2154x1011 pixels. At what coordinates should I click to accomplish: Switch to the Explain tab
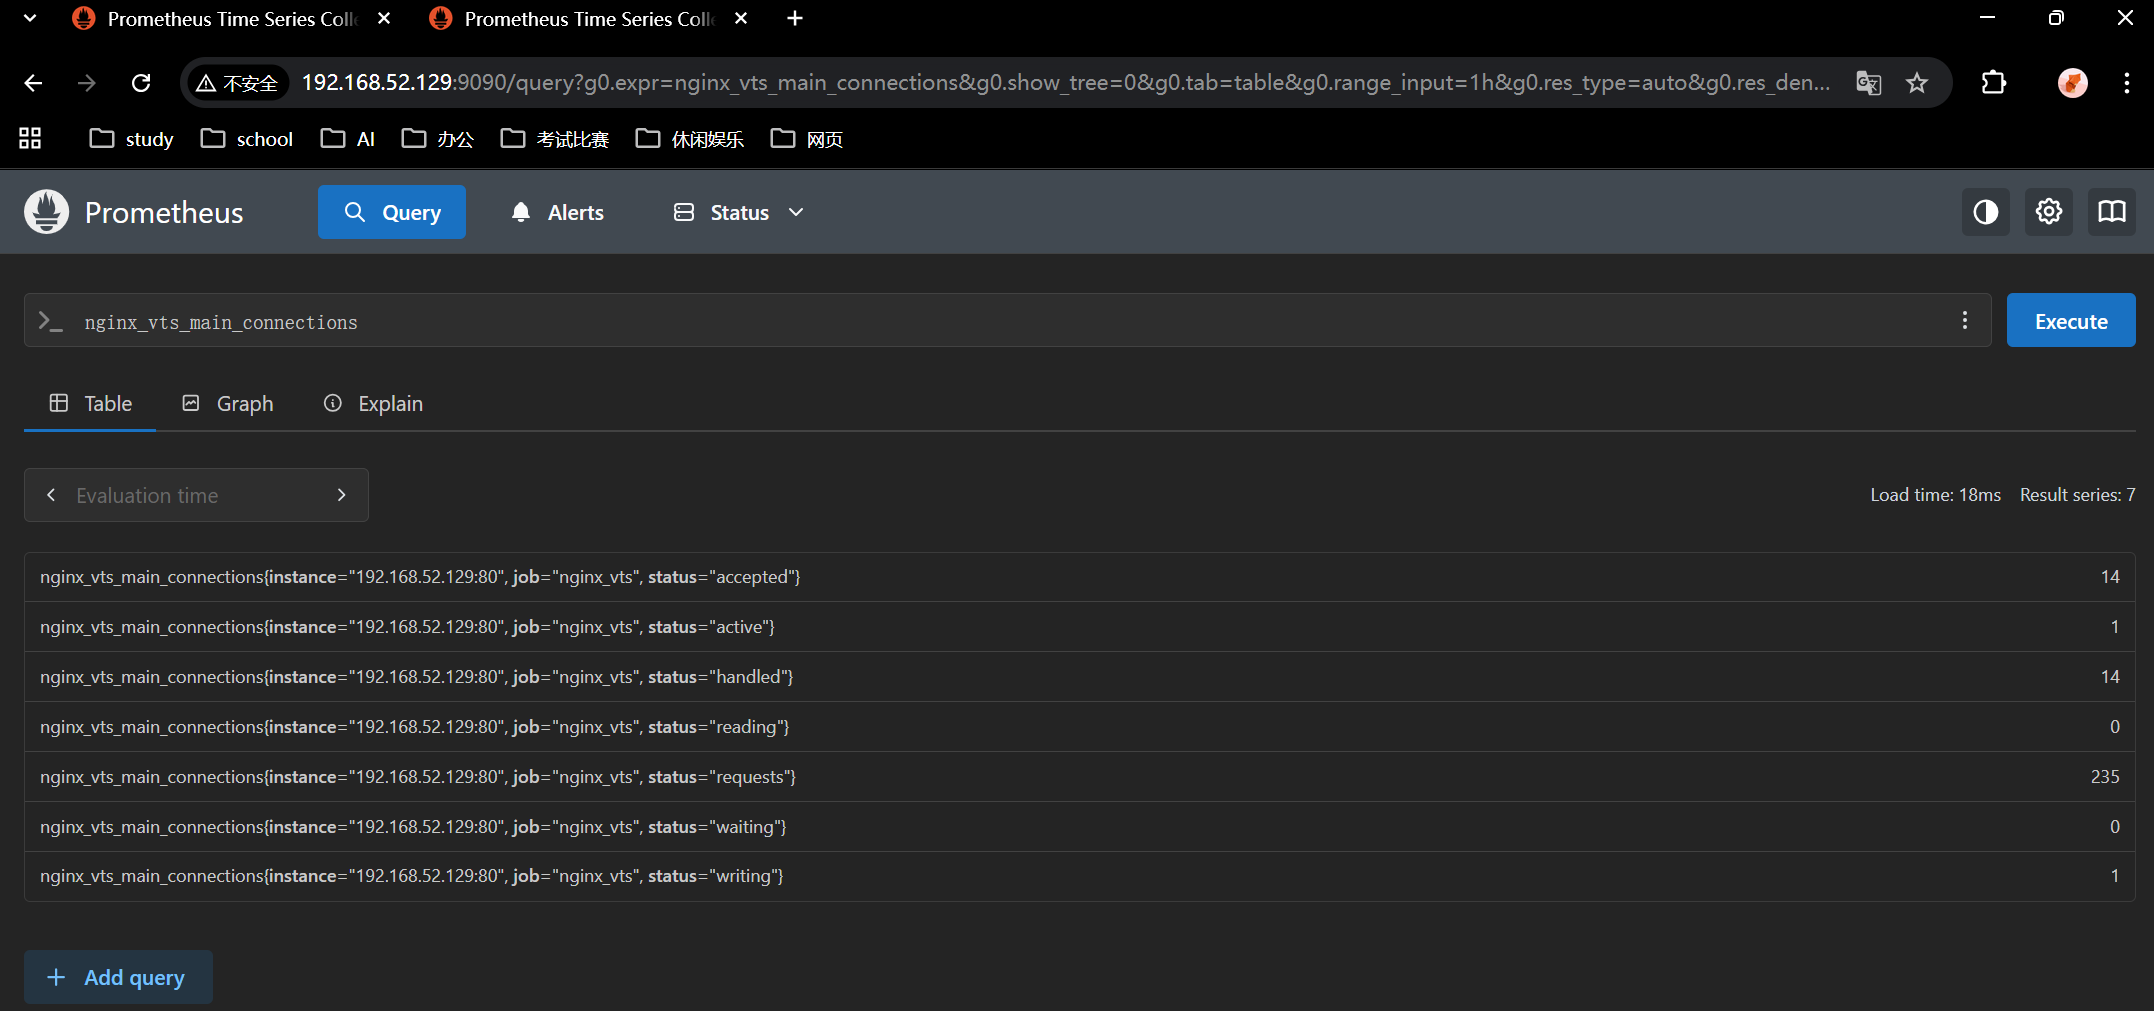tap(373, 403)
